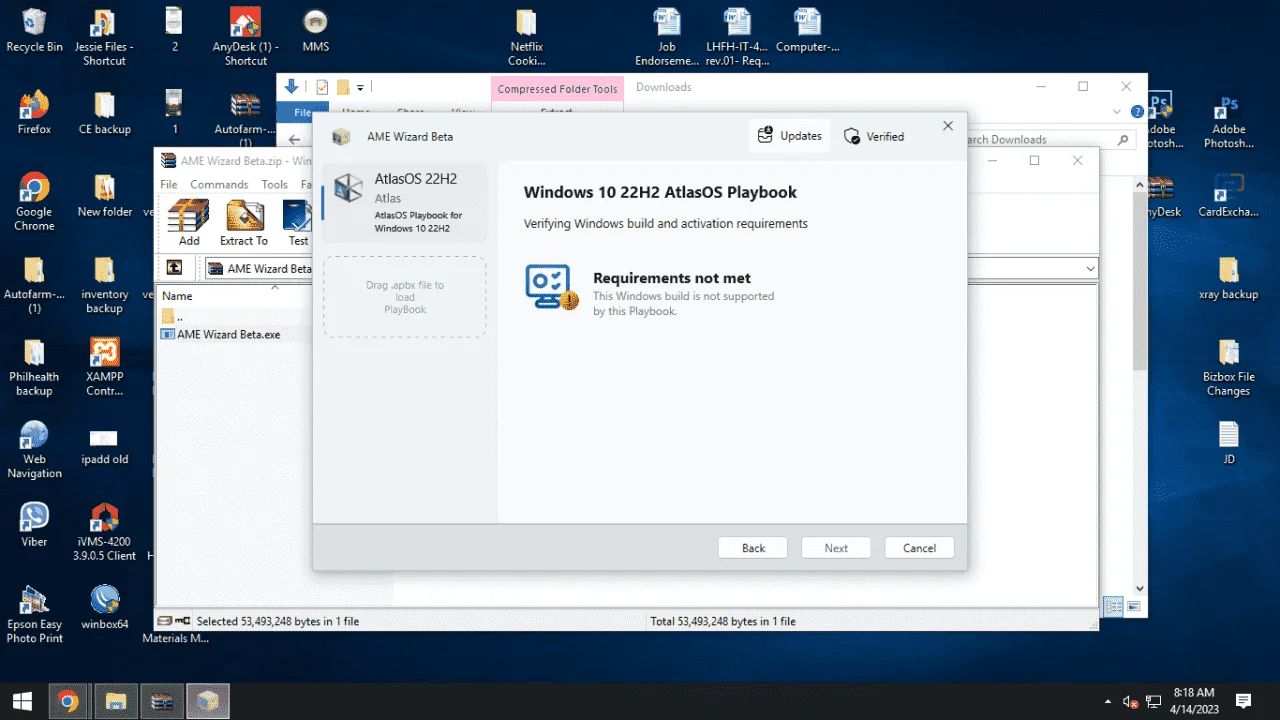1280x720 pixels.
Task: Click the Properties checkmark icon in Explorer
Action: coord(322,87)
